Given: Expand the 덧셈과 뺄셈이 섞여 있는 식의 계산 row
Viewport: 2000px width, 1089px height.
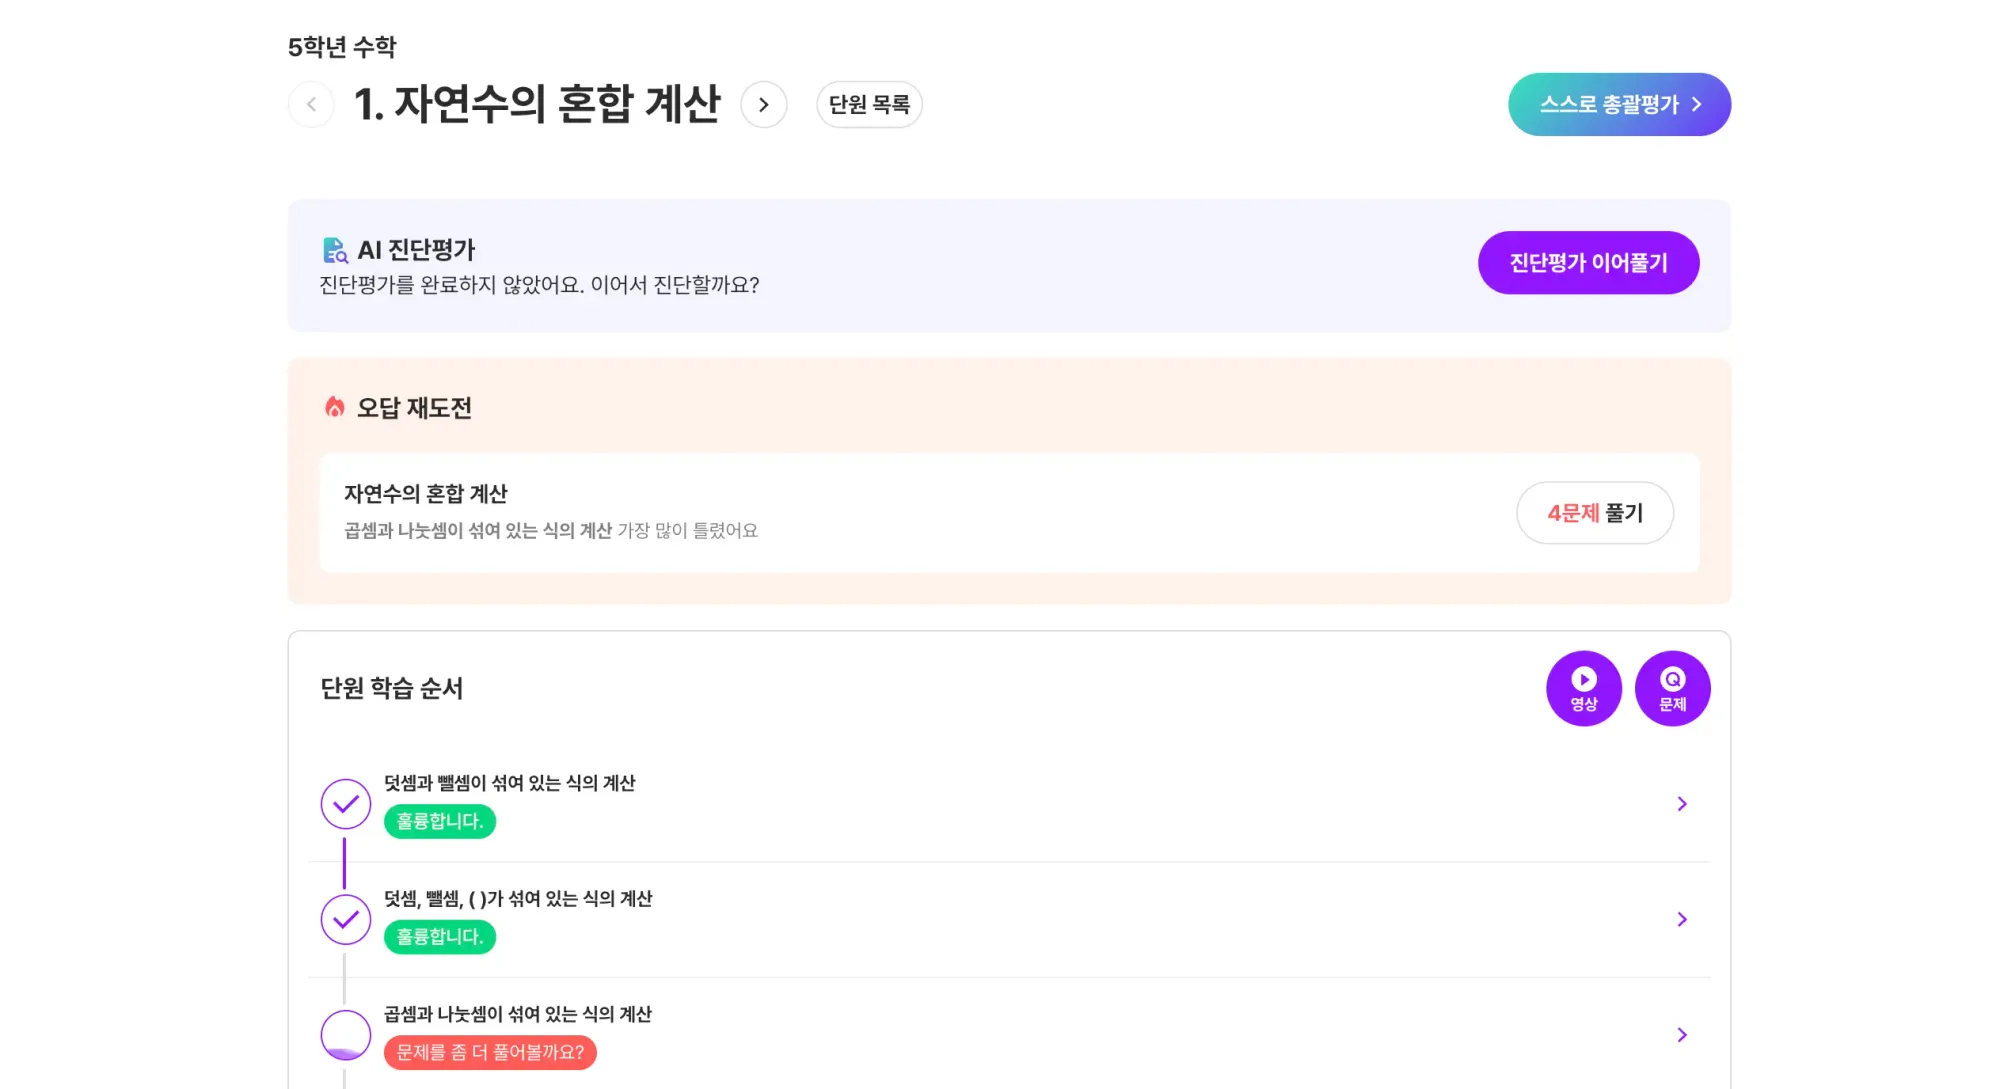Looking at the screenshot, I should (1683, 803).
